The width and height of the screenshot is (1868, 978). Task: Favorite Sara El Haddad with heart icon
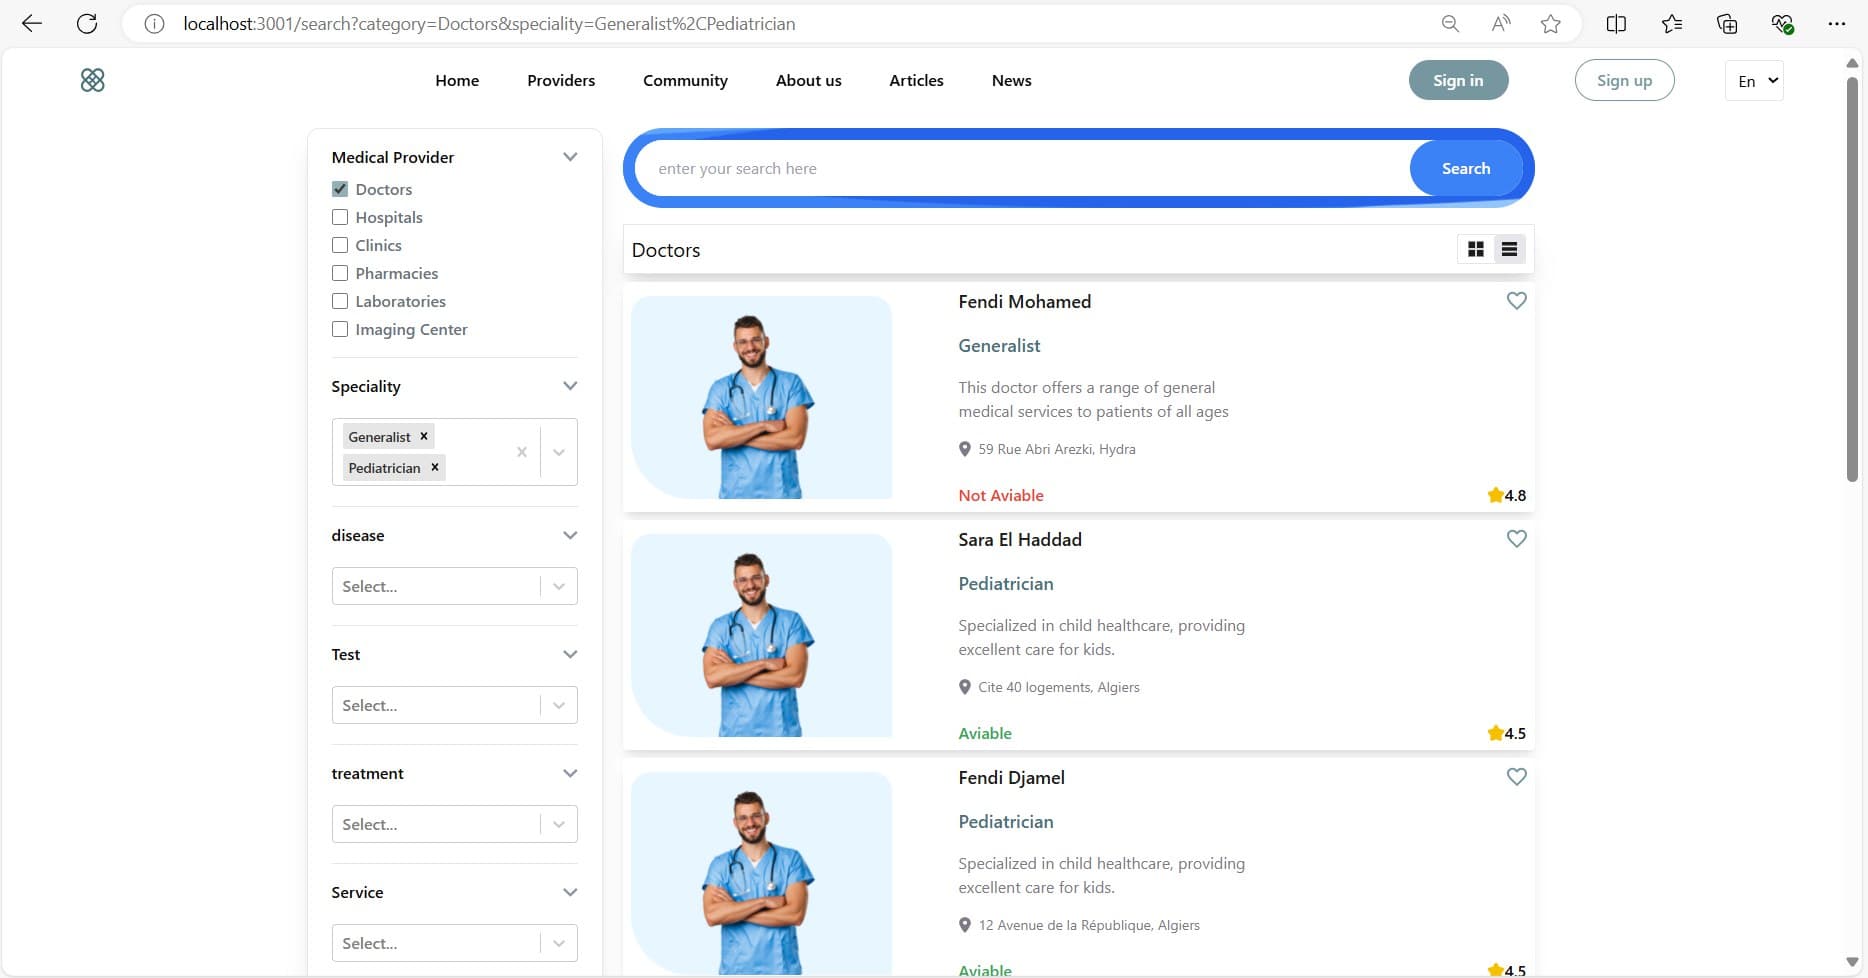click(1516, 539)
